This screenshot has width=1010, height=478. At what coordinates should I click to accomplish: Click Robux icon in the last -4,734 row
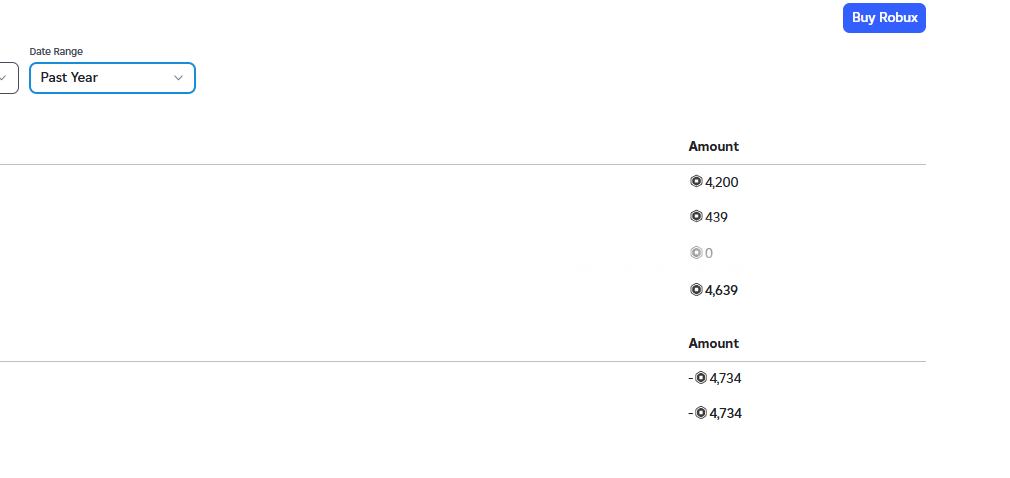[701, 412]
